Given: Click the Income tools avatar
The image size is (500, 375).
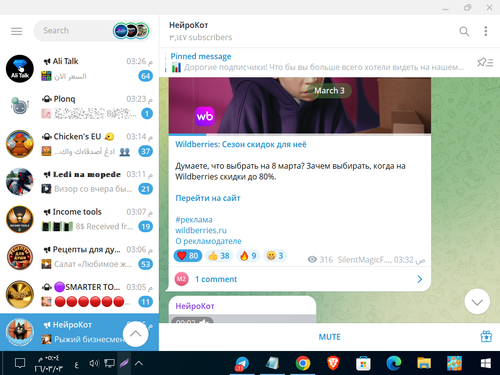Looking at the screenshot, I should click(20, 219).
